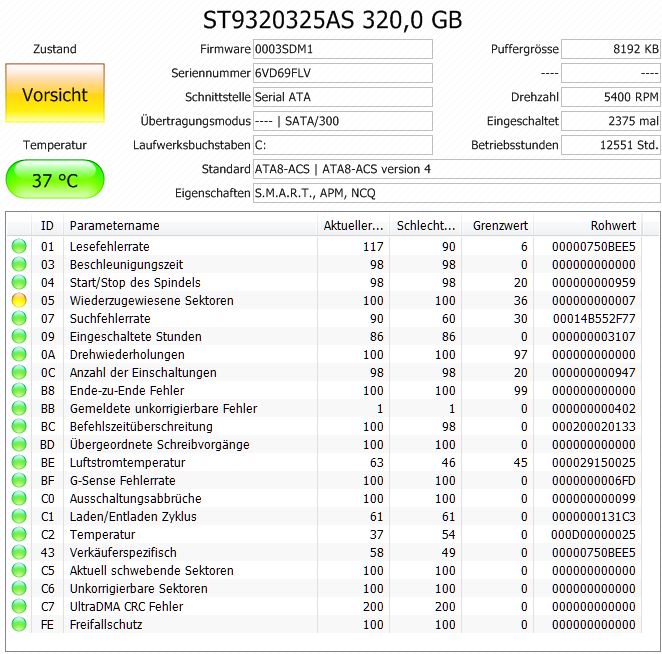662x654 pixels.
Task: Click the yellow warning icon for Wiederzugewiesene Sektoren
Action: tap(19, 300)
